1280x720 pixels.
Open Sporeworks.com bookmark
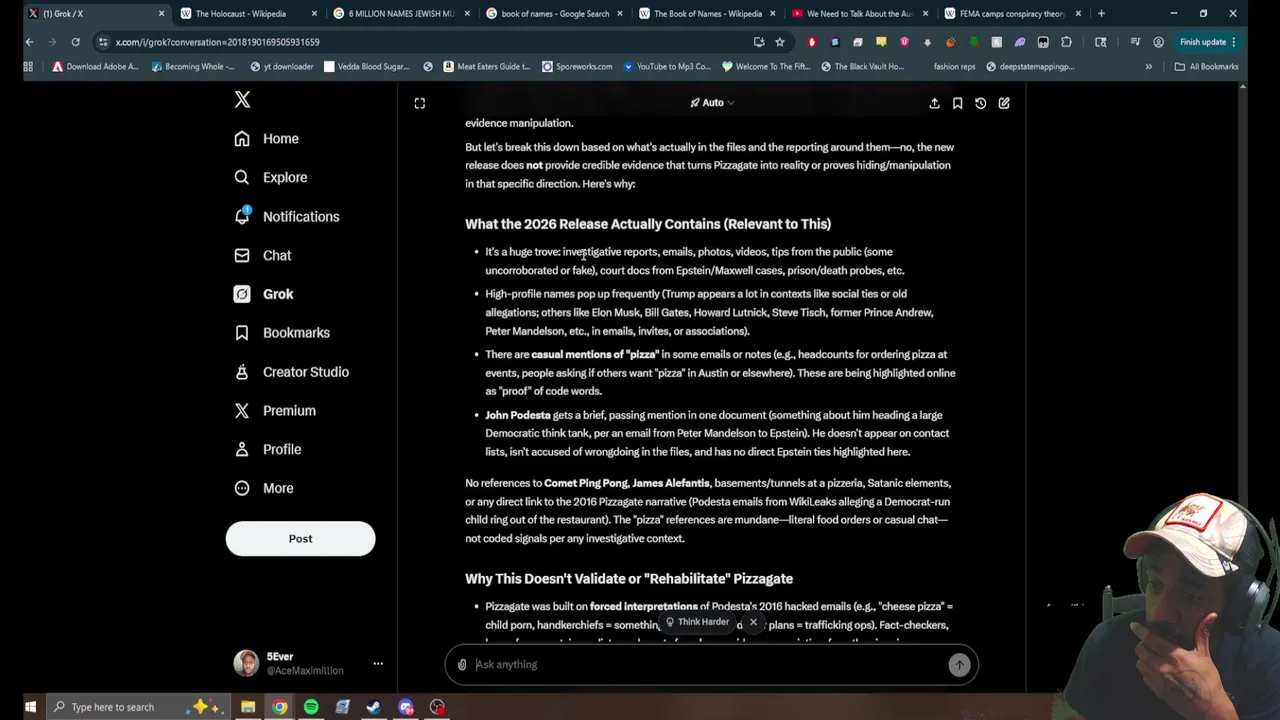click(x=577, y=67)
